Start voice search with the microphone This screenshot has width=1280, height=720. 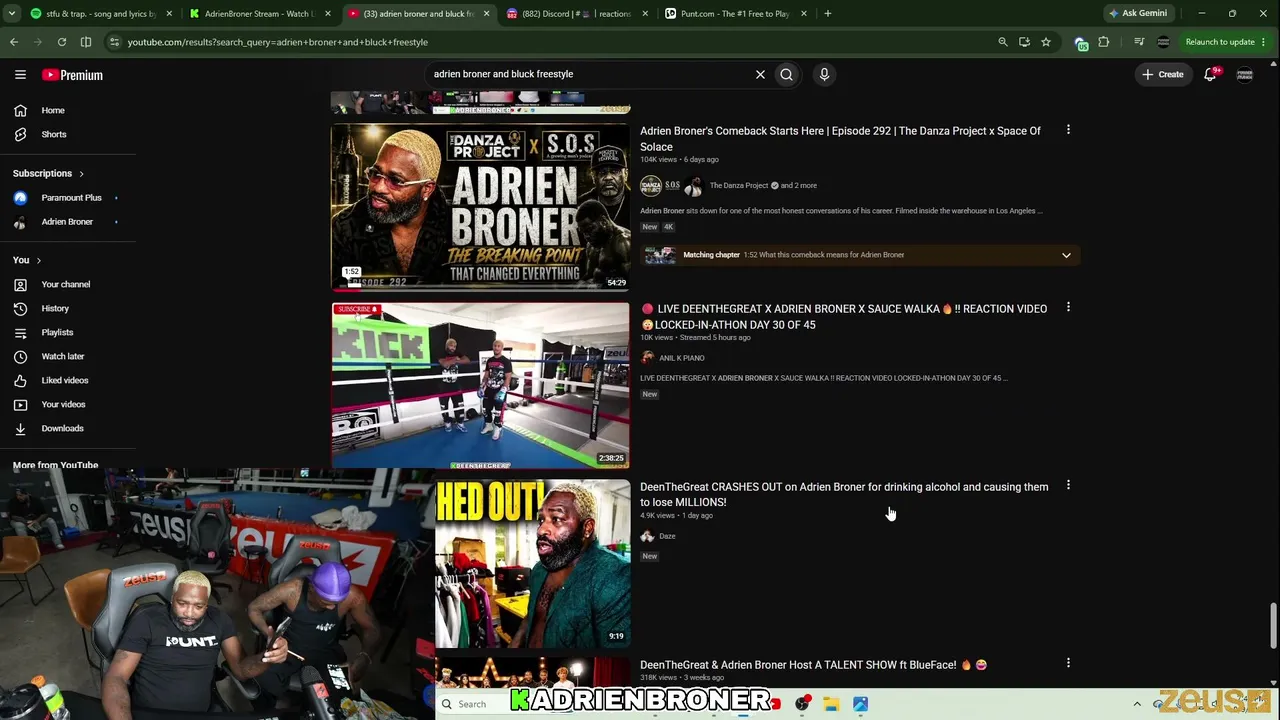click(x=824, y=74)
